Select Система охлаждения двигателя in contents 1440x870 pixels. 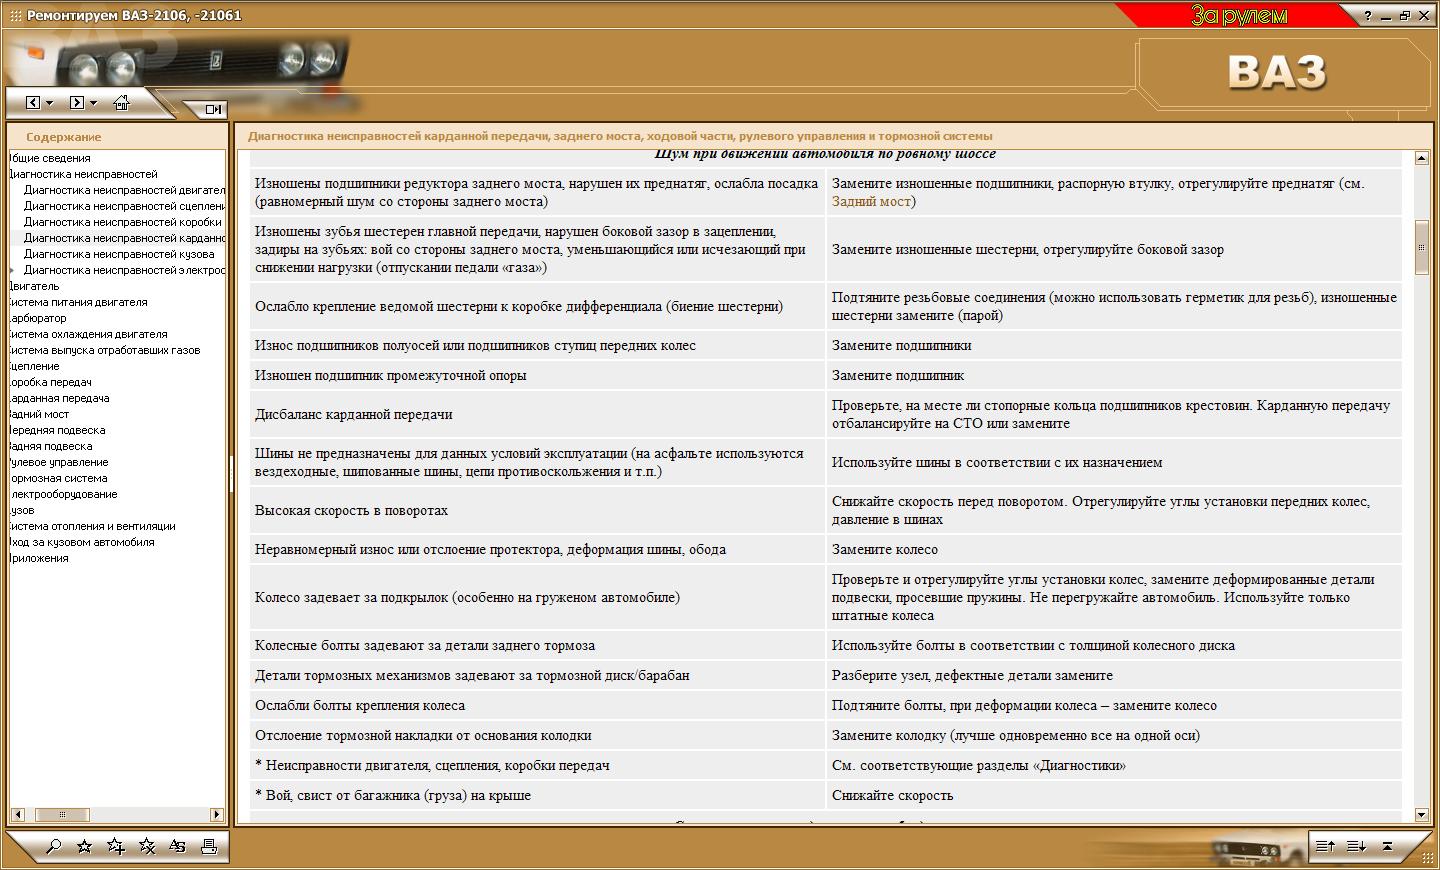click(88, 334)
